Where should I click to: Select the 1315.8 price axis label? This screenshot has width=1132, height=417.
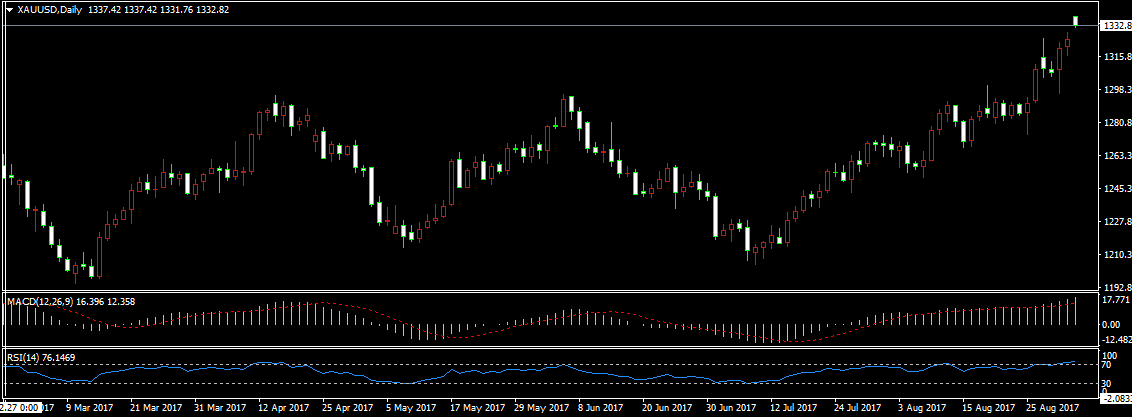point(1114,57)
